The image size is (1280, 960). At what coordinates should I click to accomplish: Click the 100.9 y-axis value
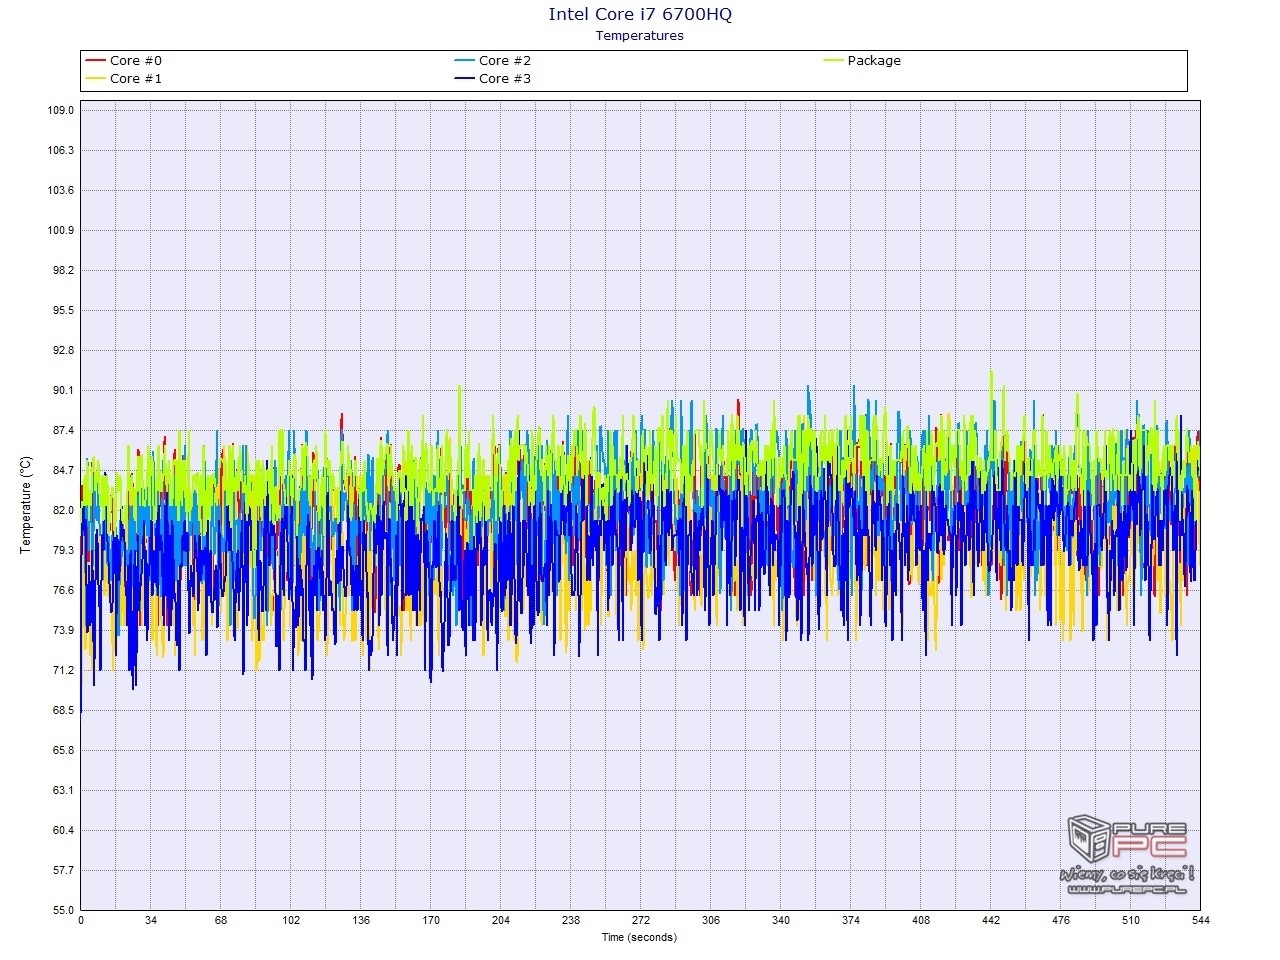point(62,230)
